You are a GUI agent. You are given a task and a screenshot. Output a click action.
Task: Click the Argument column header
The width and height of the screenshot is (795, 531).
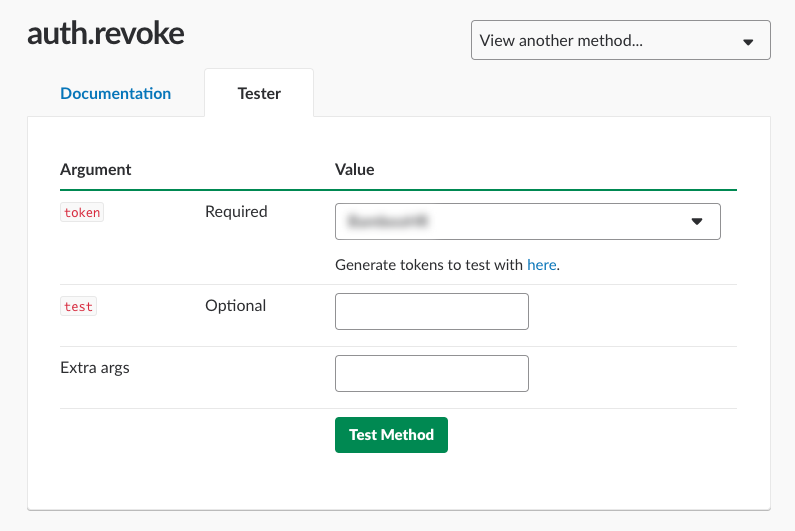point(96,169)
